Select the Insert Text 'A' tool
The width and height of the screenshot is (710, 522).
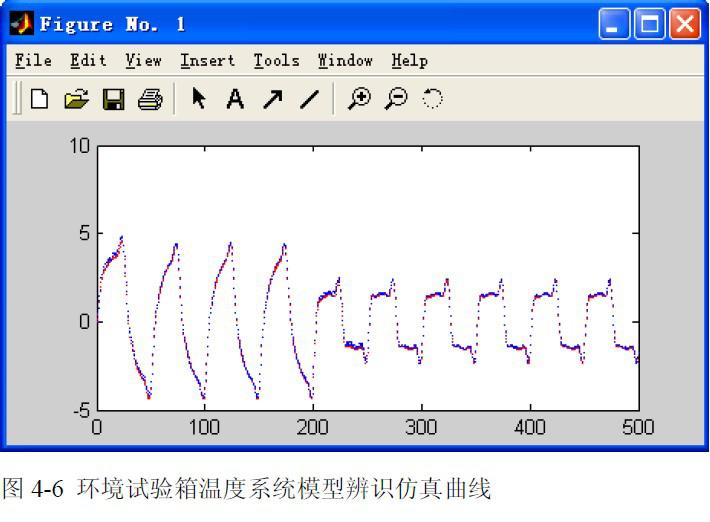(x=235, y=99)
